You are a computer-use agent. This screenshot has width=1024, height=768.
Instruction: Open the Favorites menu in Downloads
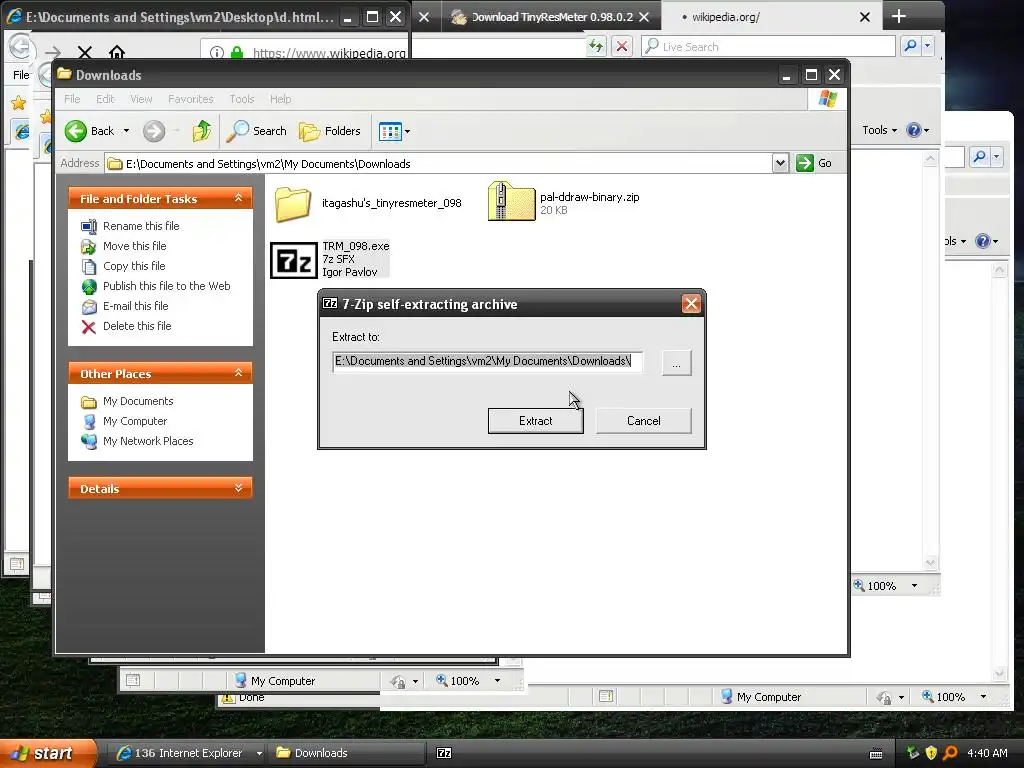(191, 99)
